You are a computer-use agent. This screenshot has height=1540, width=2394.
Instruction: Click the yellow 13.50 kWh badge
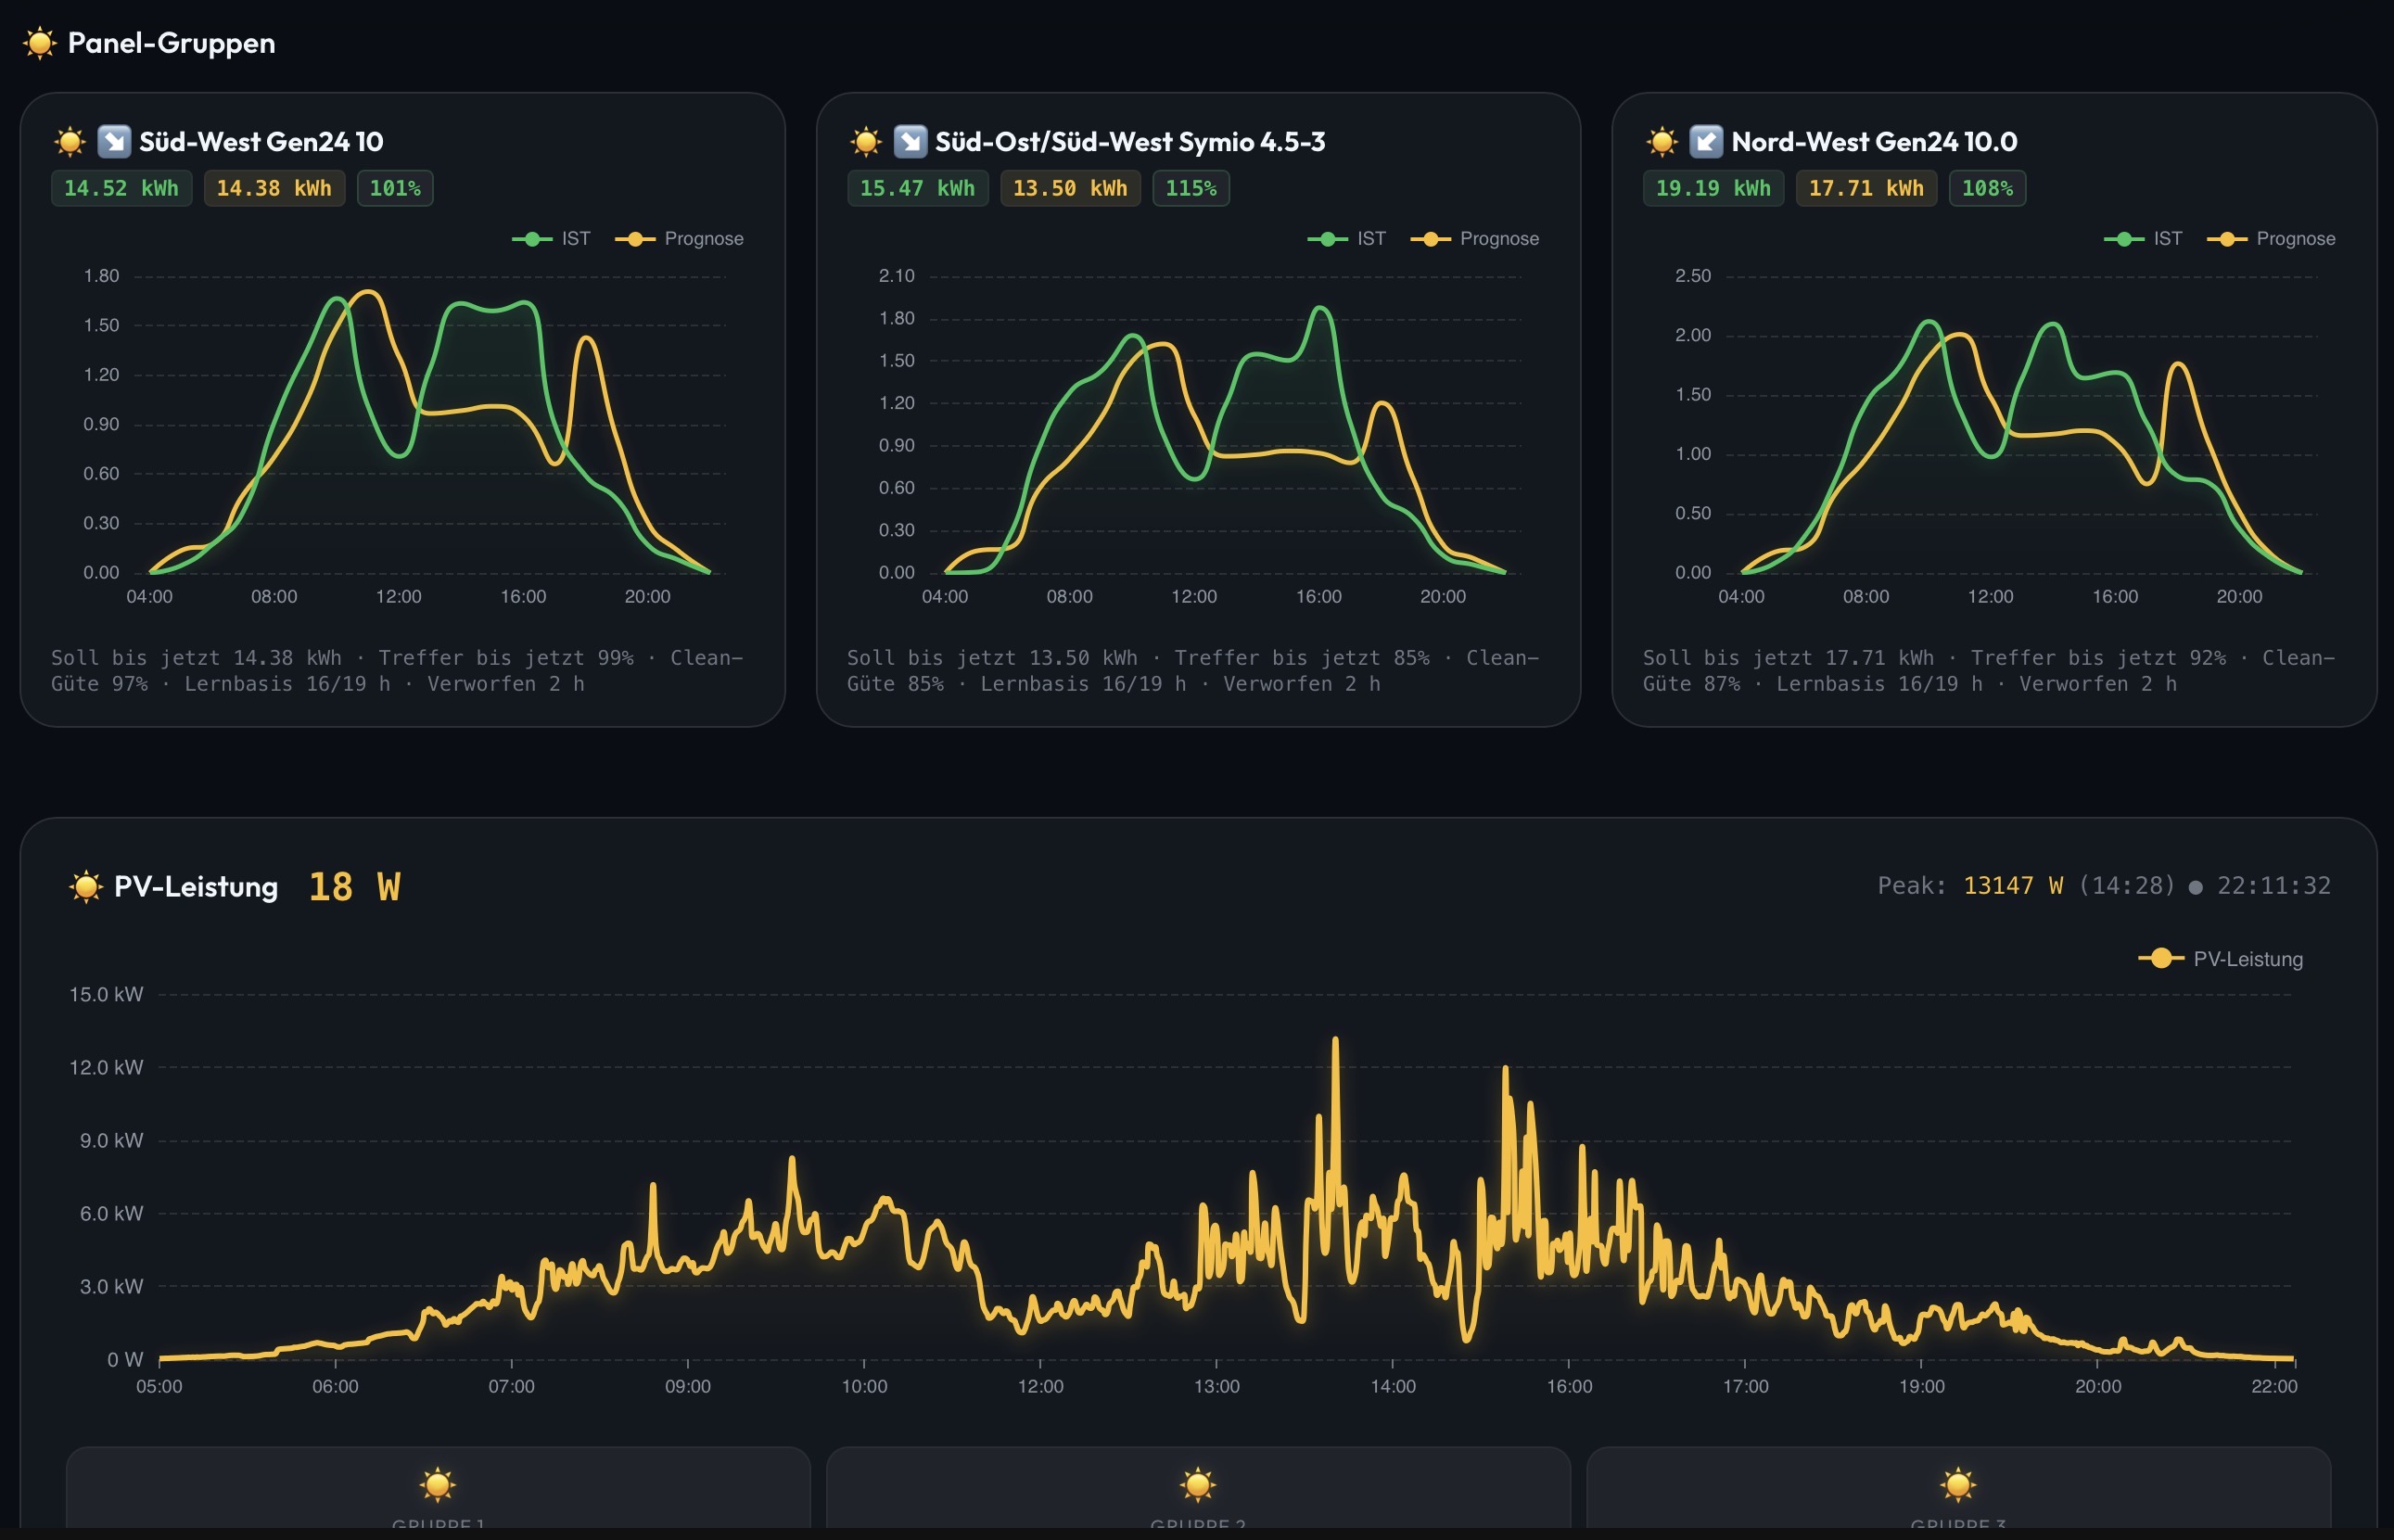click(x=1071, y=188)
